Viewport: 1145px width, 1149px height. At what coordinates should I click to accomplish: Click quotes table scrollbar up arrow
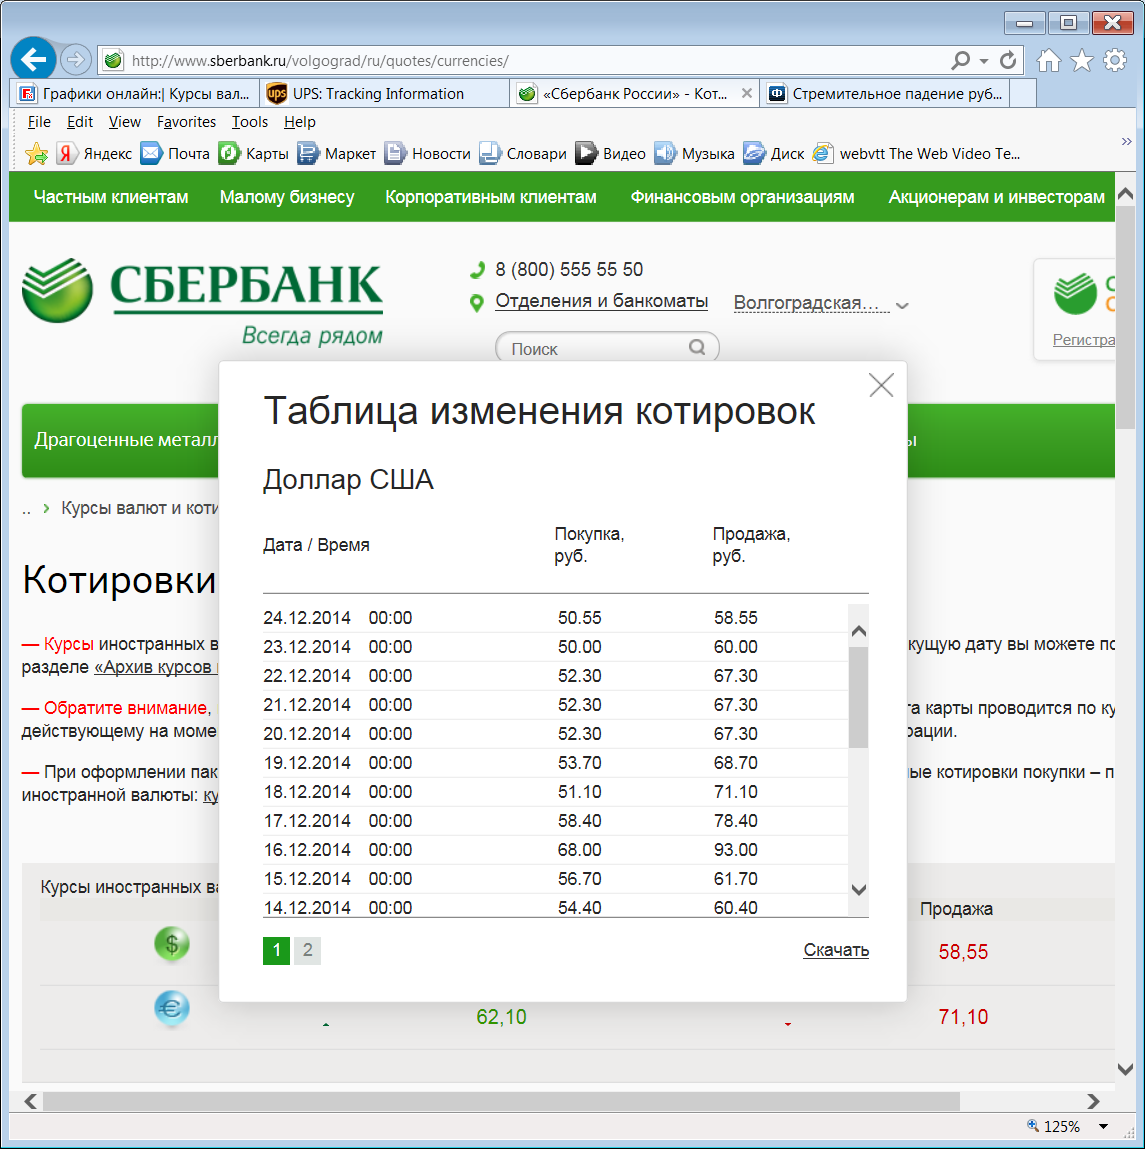point(859,631)
